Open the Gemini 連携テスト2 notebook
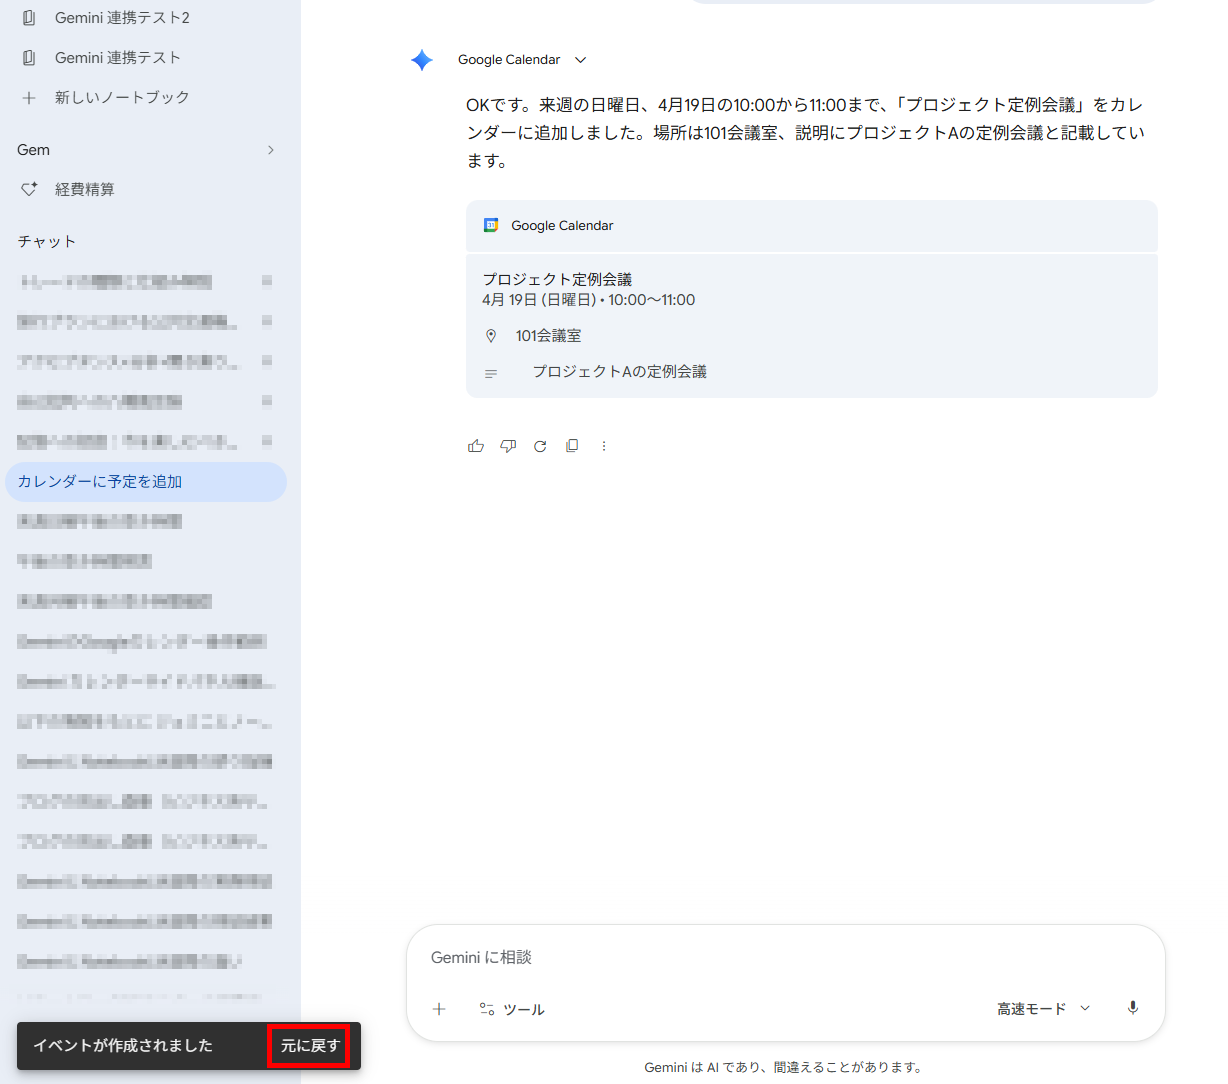 coord(122,18)
